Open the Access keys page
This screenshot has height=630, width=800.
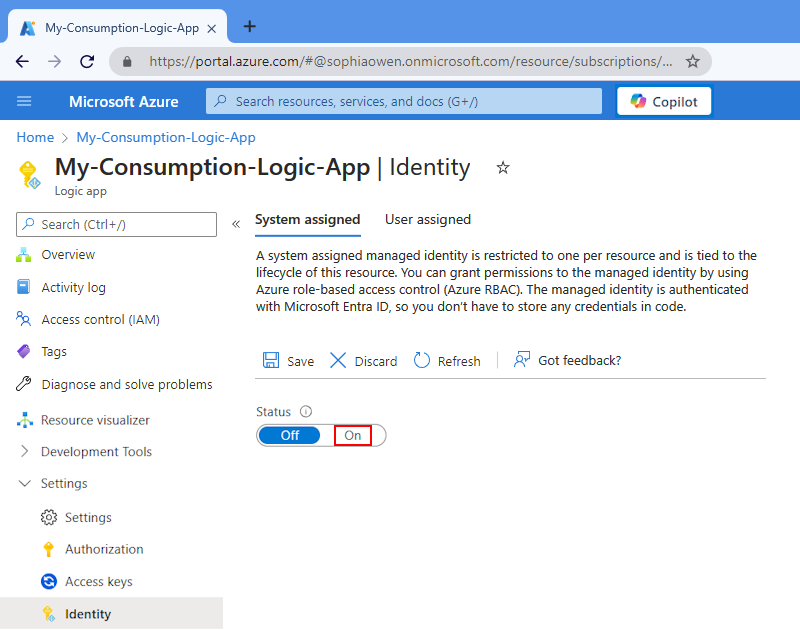click(98, 582)
